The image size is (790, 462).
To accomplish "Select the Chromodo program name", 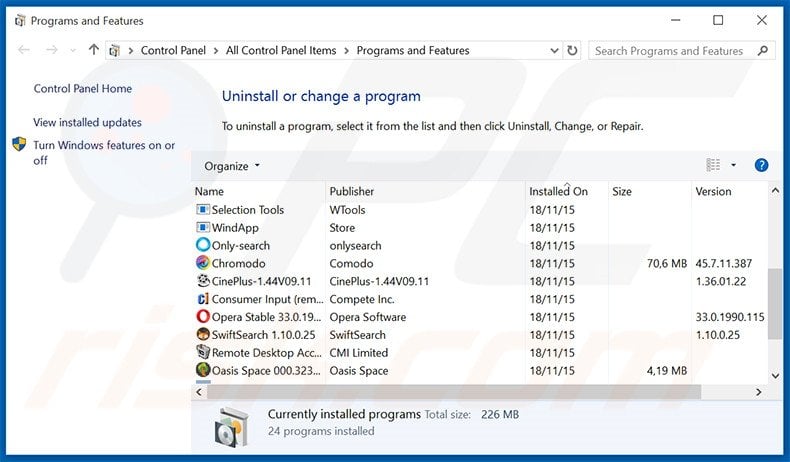I will [x=238, y=263].
